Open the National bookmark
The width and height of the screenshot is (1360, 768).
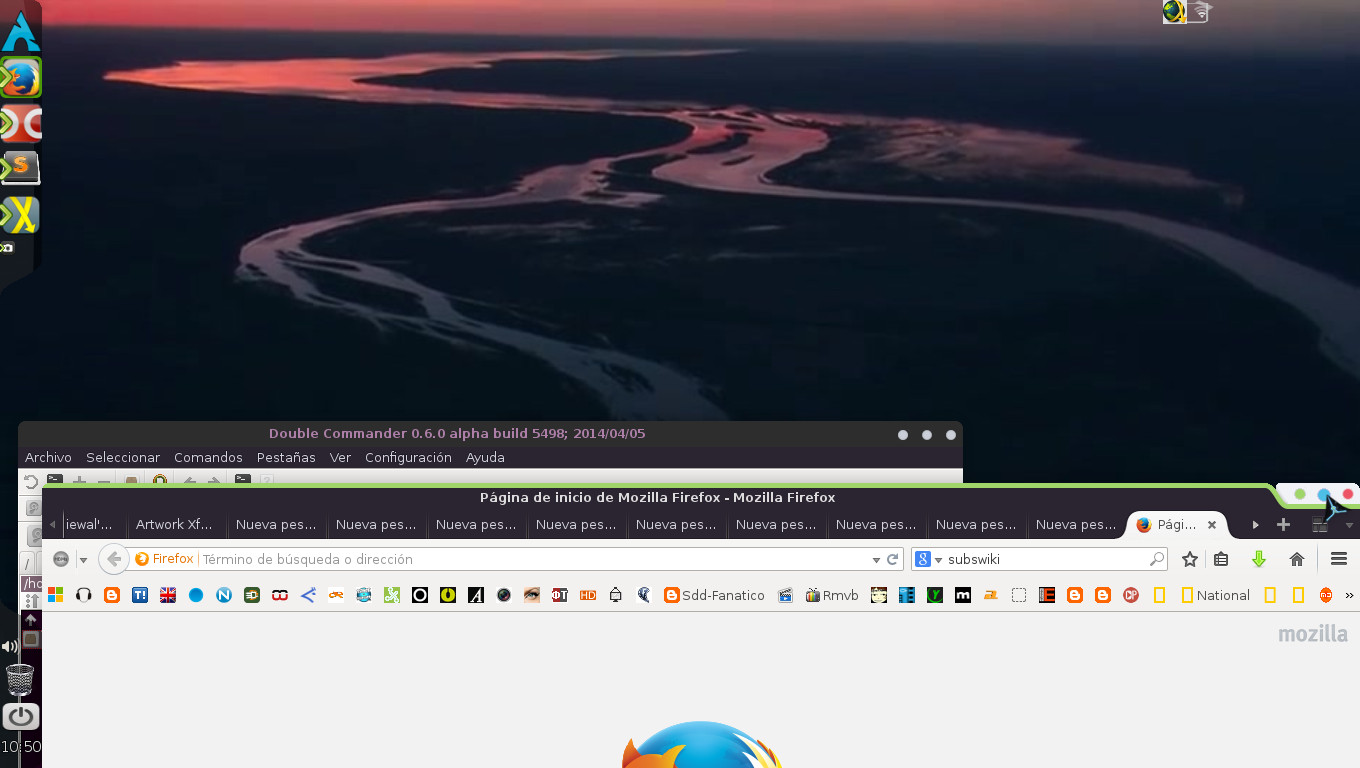(x=1215, y=595)
